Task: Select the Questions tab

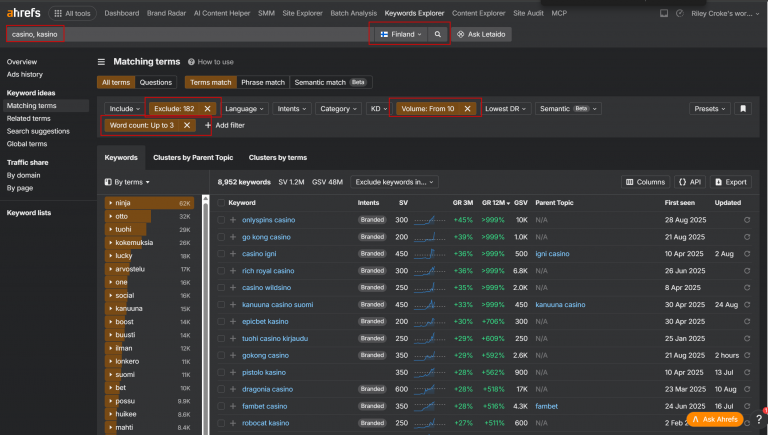Action: 156,82
